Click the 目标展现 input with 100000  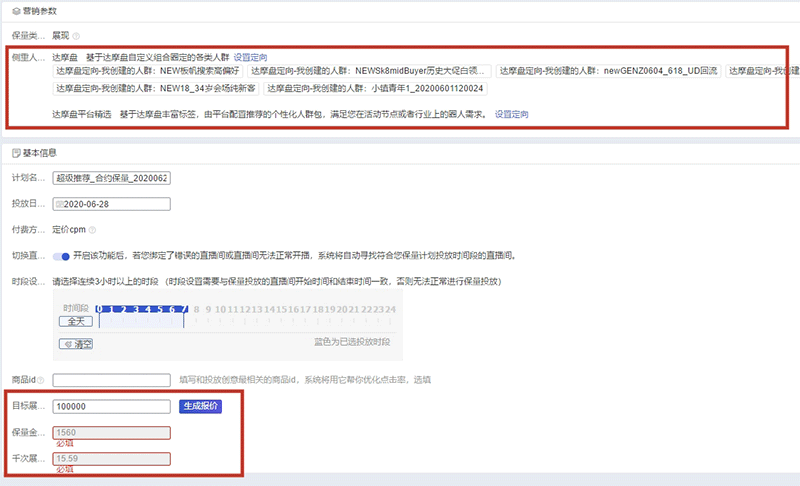[111, 407]
